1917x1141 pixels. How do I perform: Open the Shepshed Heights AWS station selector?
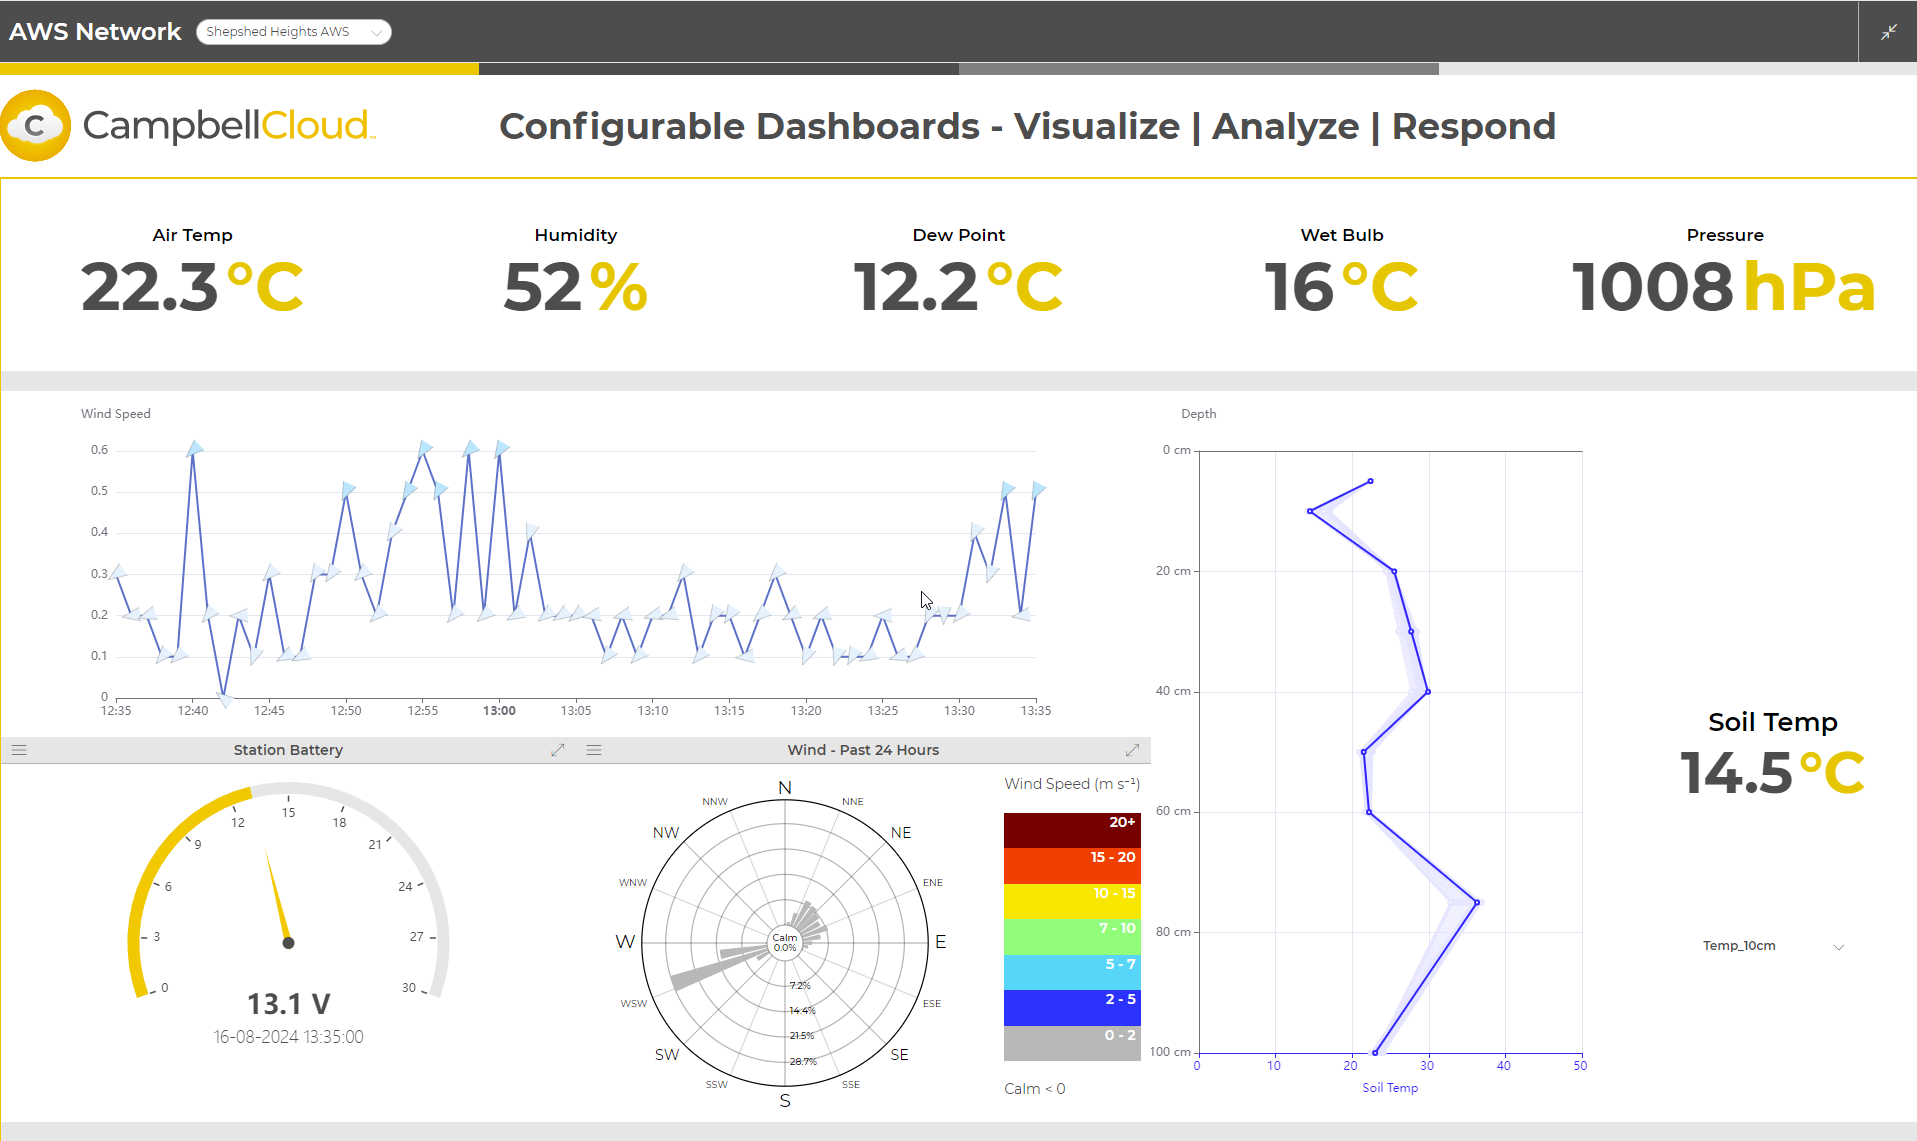coord(293,31)
